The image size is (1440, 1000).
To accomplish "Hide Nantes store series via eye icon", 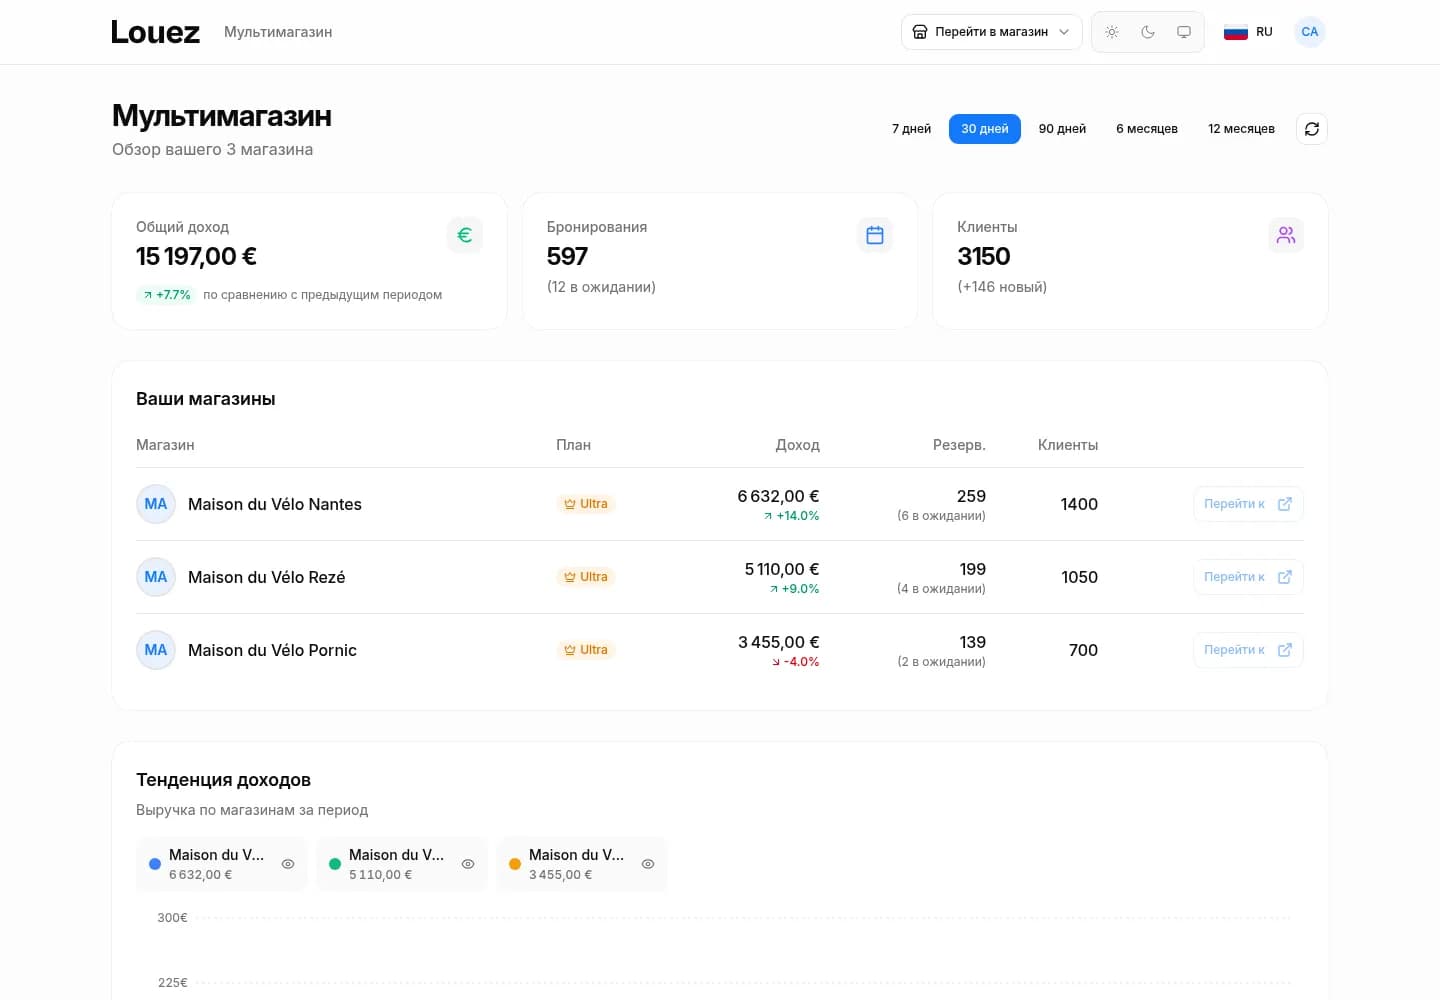I will click(x=288, y=864).
